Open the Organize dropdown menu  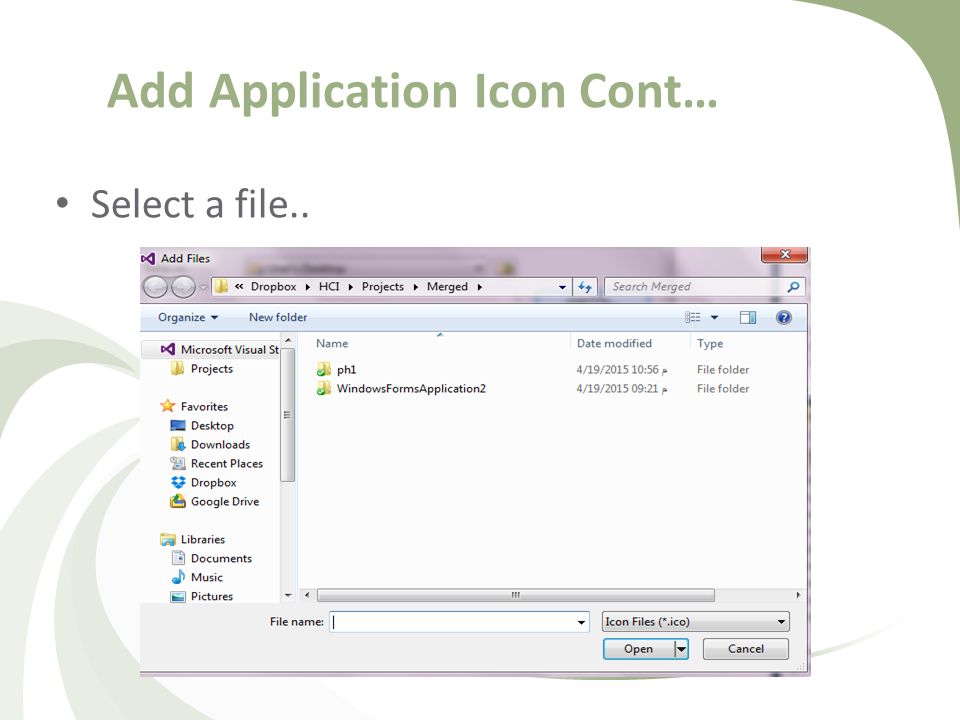tap(188, 317)
